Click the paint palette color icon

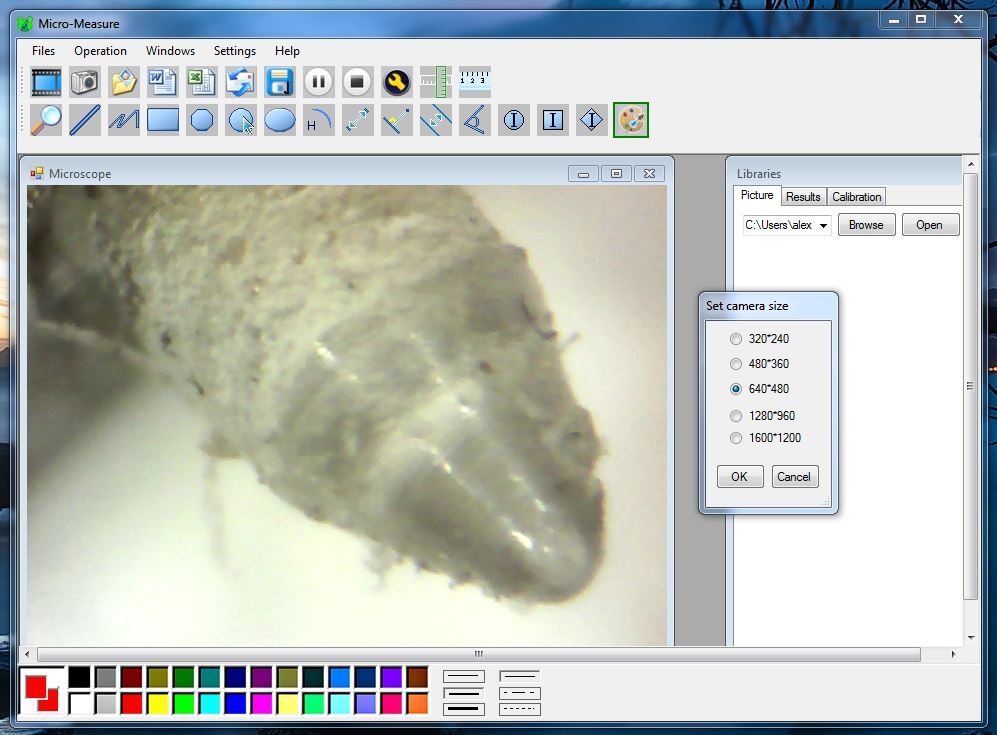[631, 120]
